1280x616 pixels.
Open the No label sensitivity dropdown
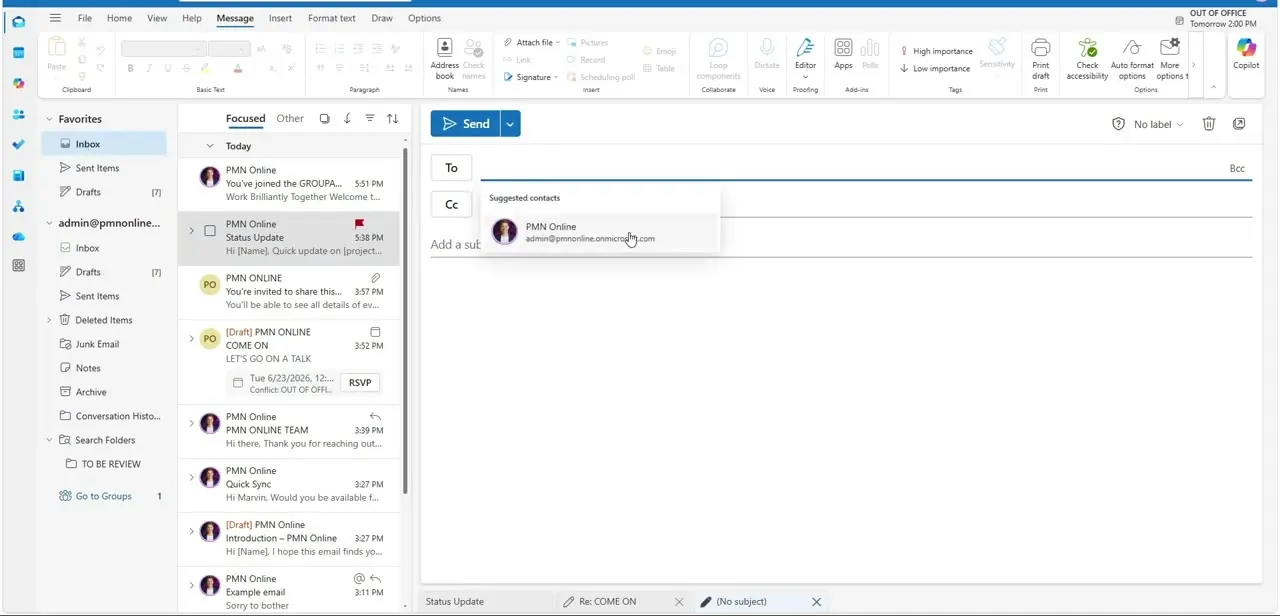[x=1148, y=124]
